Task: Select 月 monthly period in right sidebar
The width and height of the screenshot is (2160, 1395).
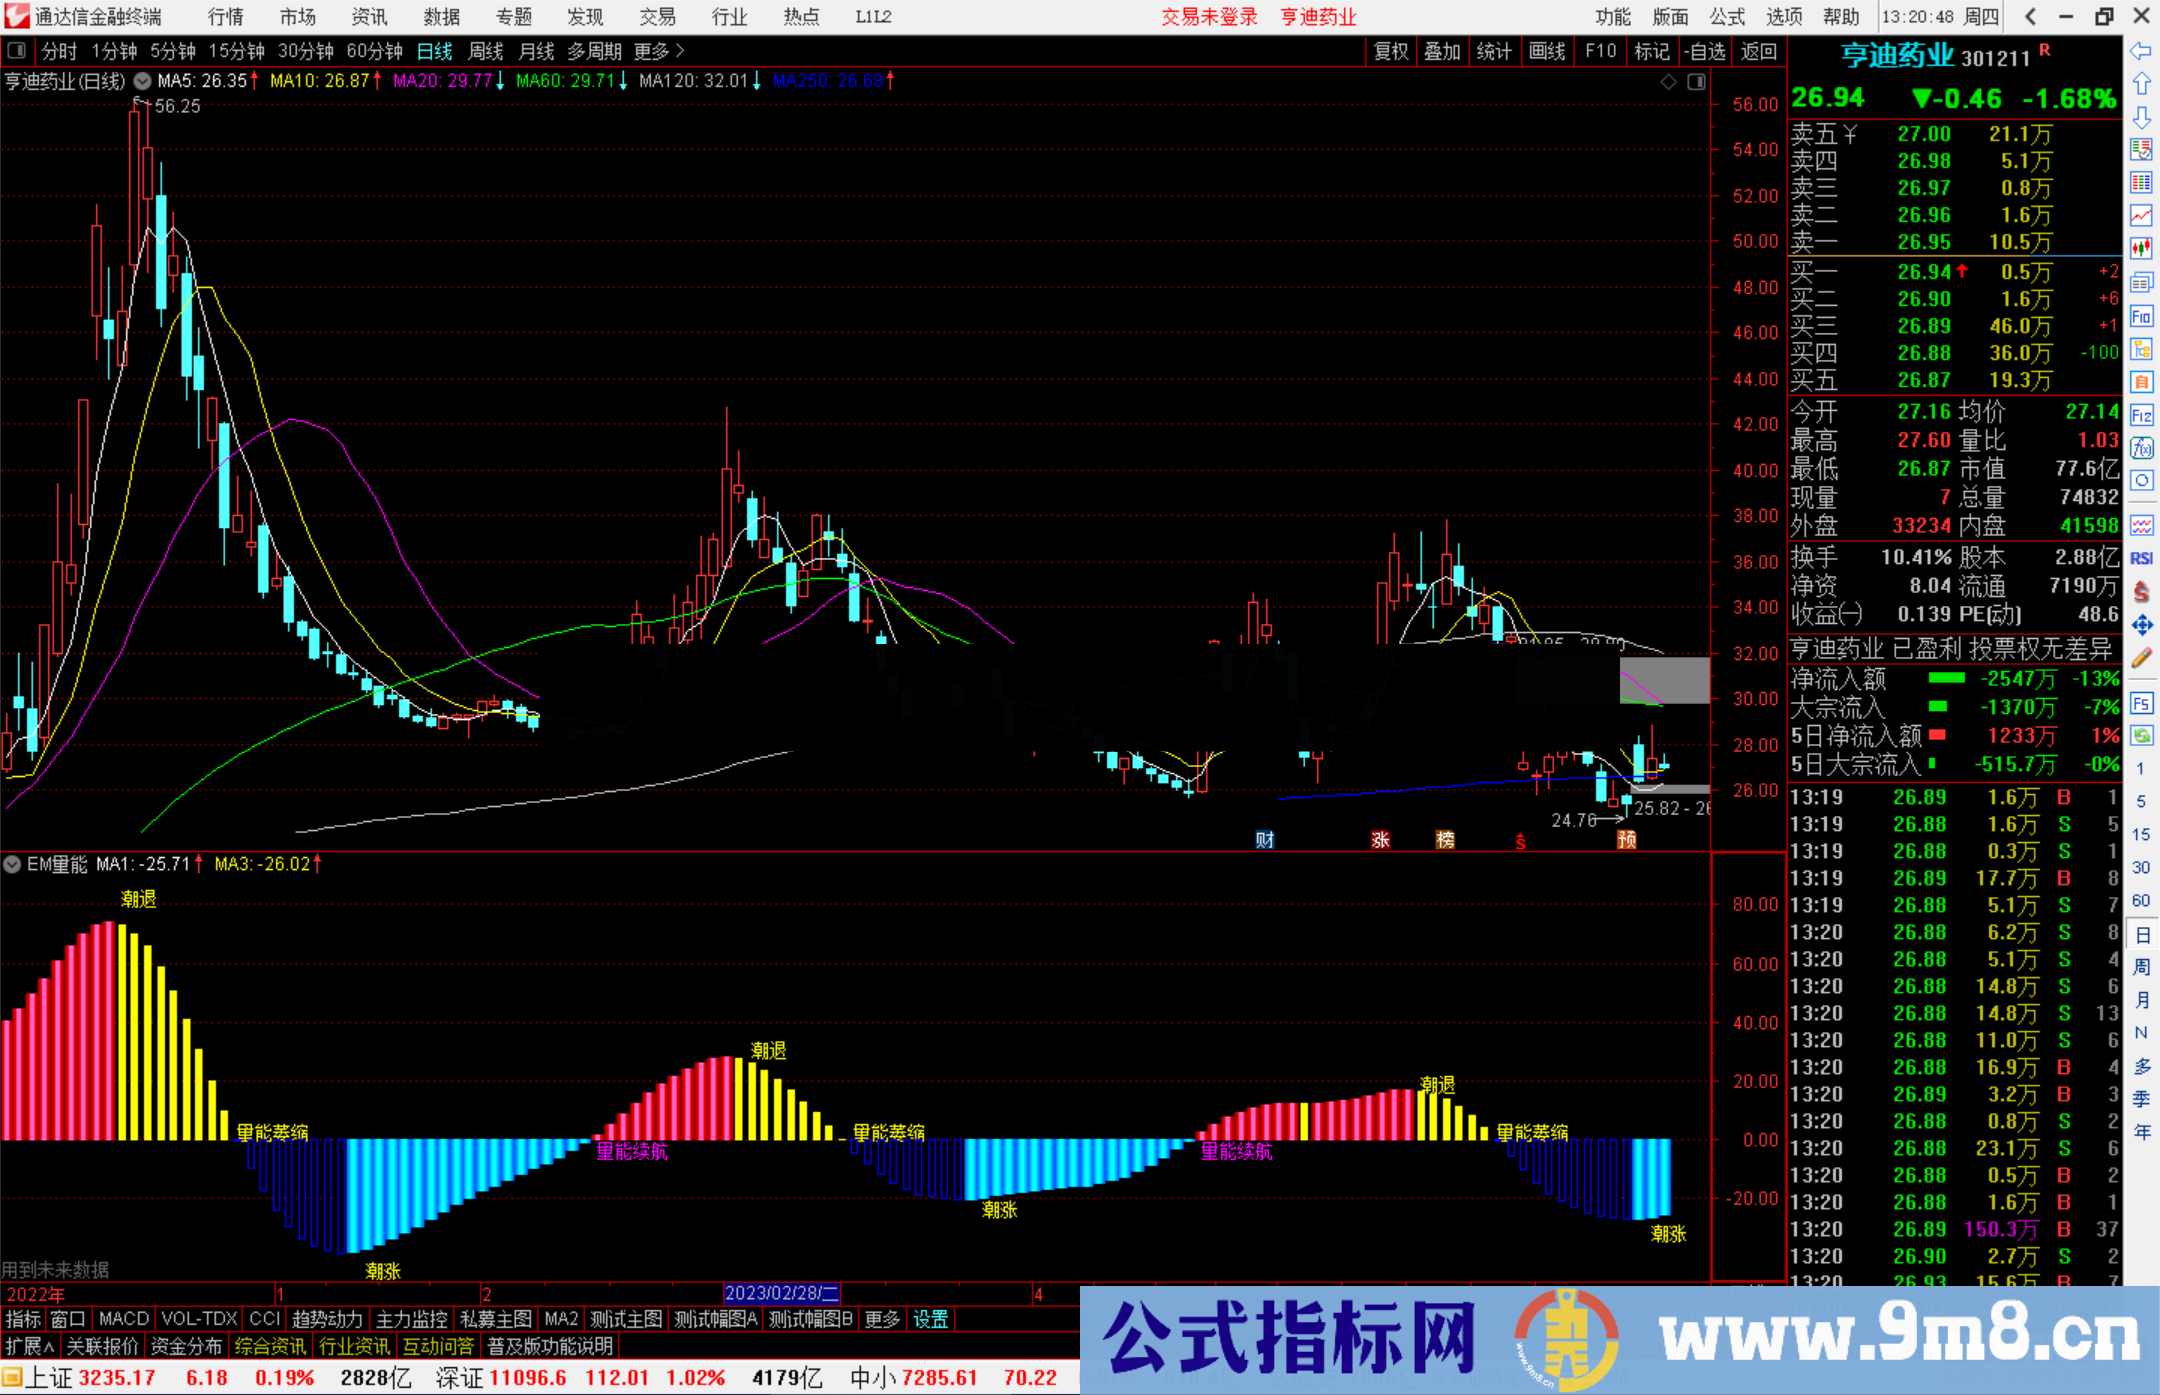Action: 2142,1000
